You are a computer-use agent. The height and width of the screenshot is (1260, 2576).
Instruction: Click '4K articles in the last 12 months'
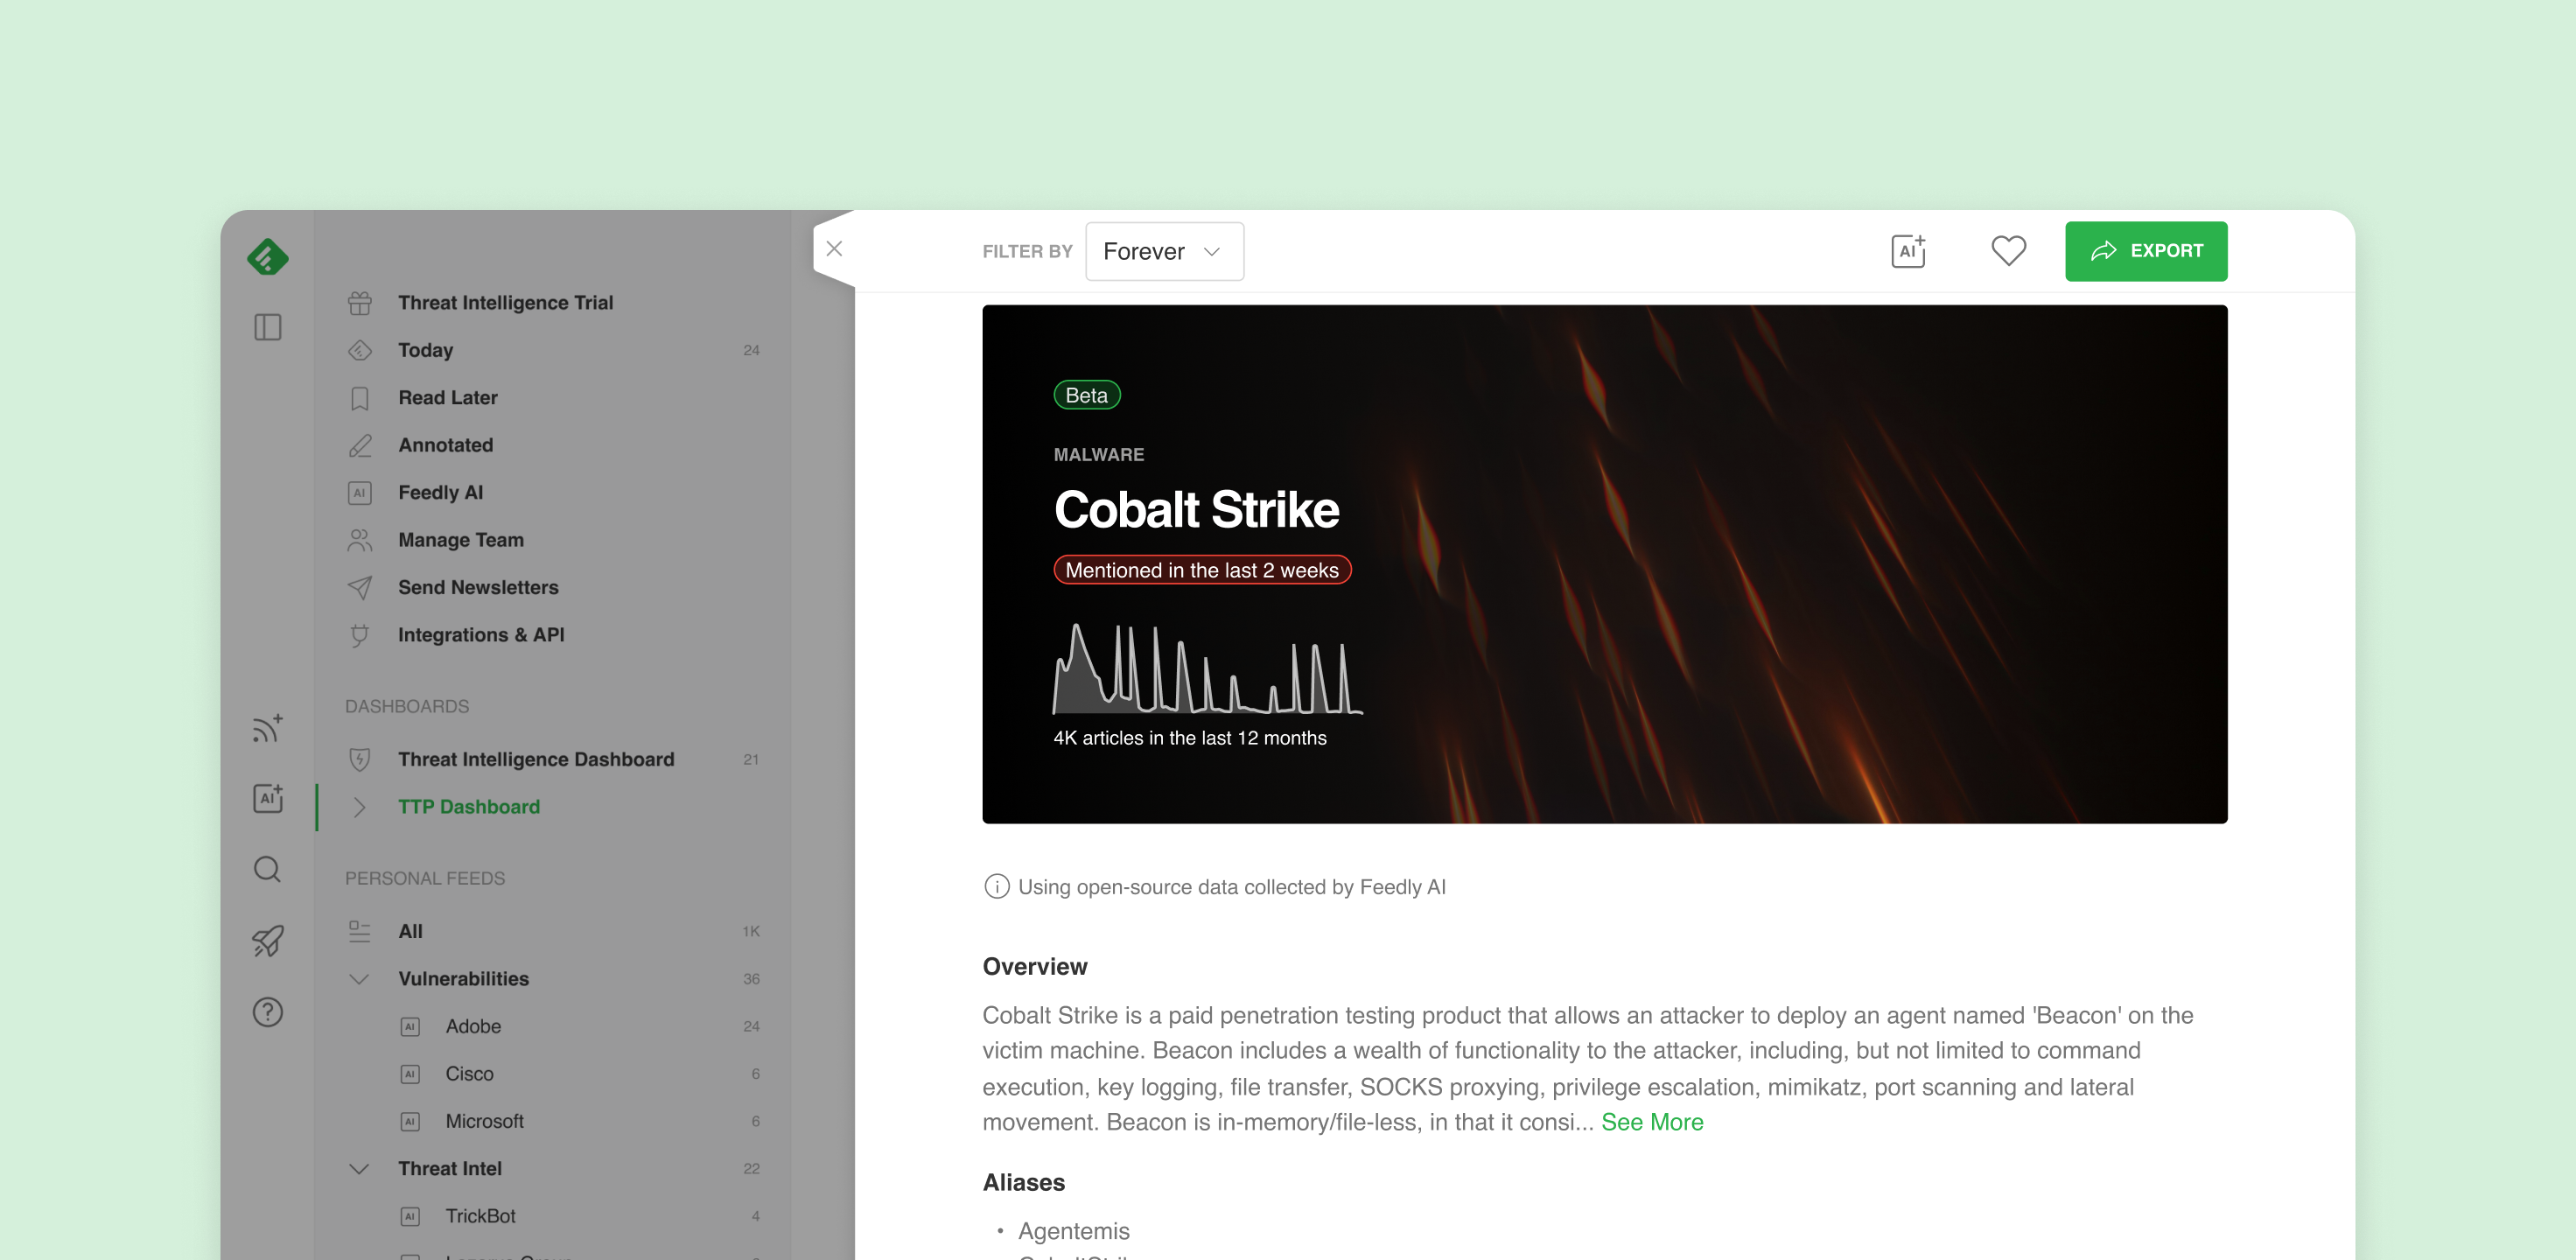click(1190, 738)
